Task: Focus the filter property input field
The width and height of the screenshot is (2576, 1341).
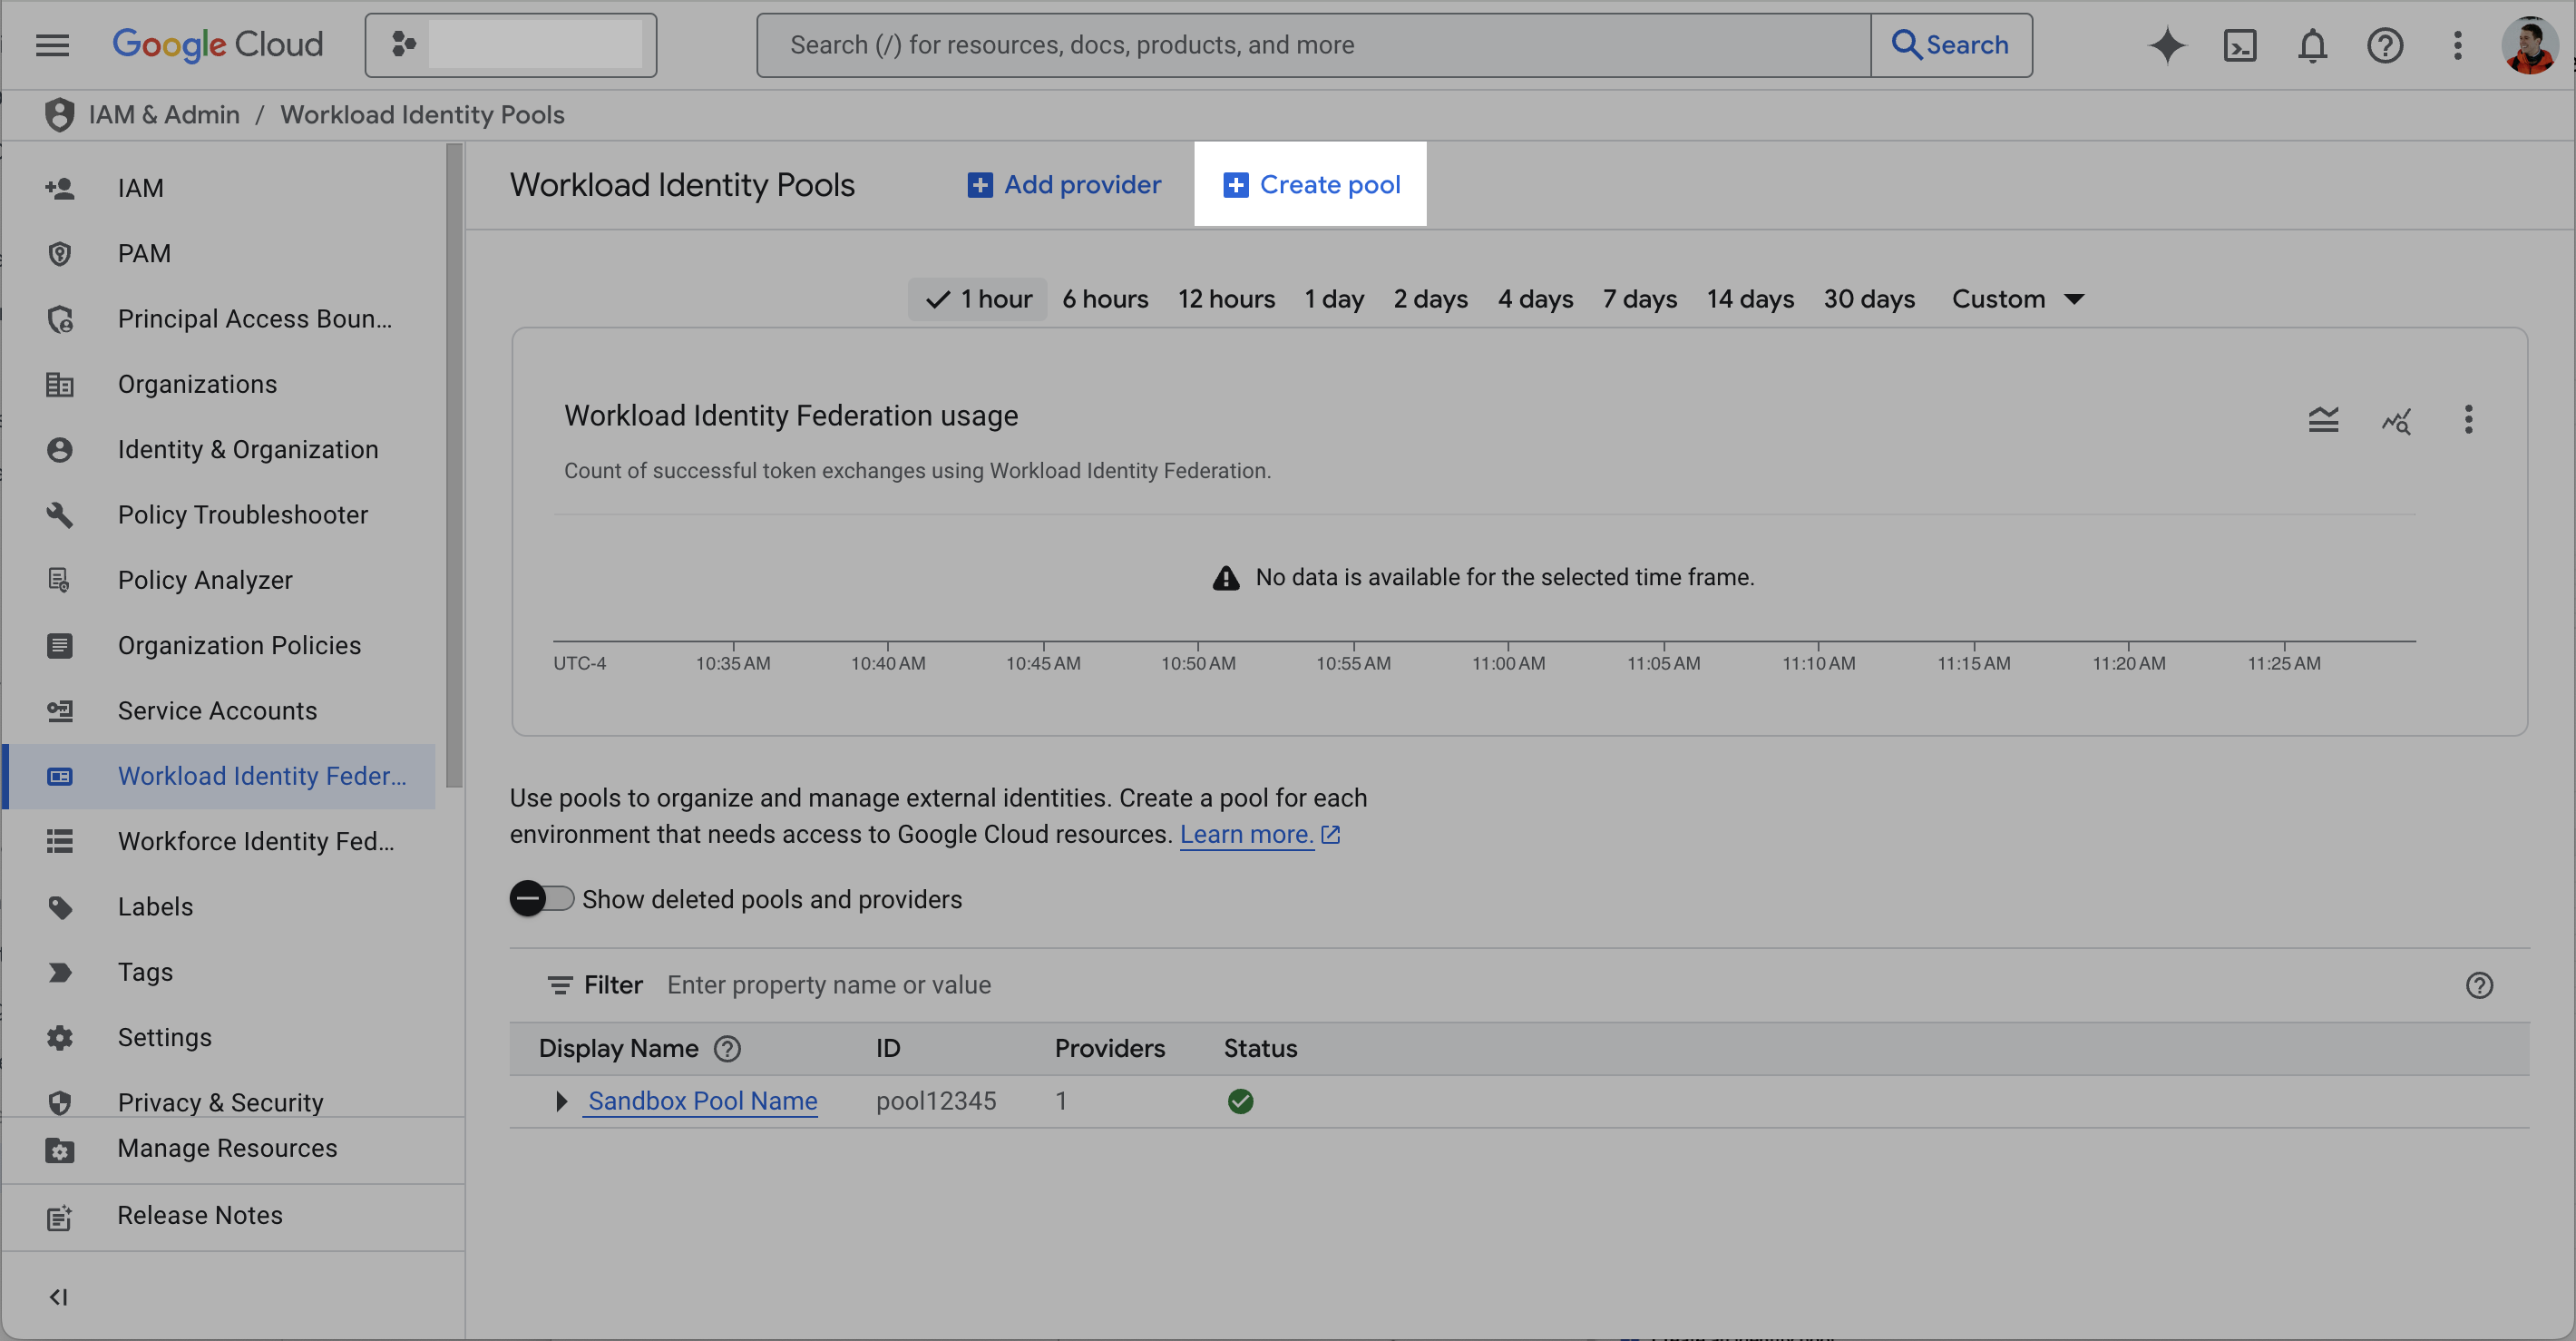Action: [1550, 985]
